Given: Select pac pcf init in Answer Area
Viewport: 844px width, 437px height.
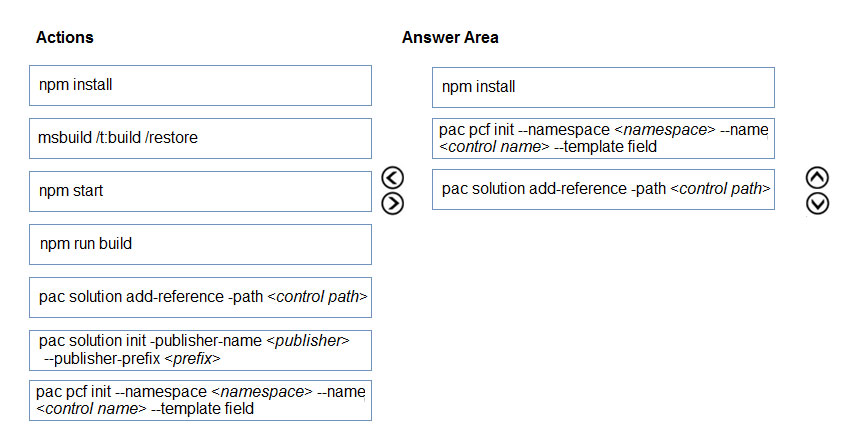Looking at the screenshot, I should pos(603,138).
